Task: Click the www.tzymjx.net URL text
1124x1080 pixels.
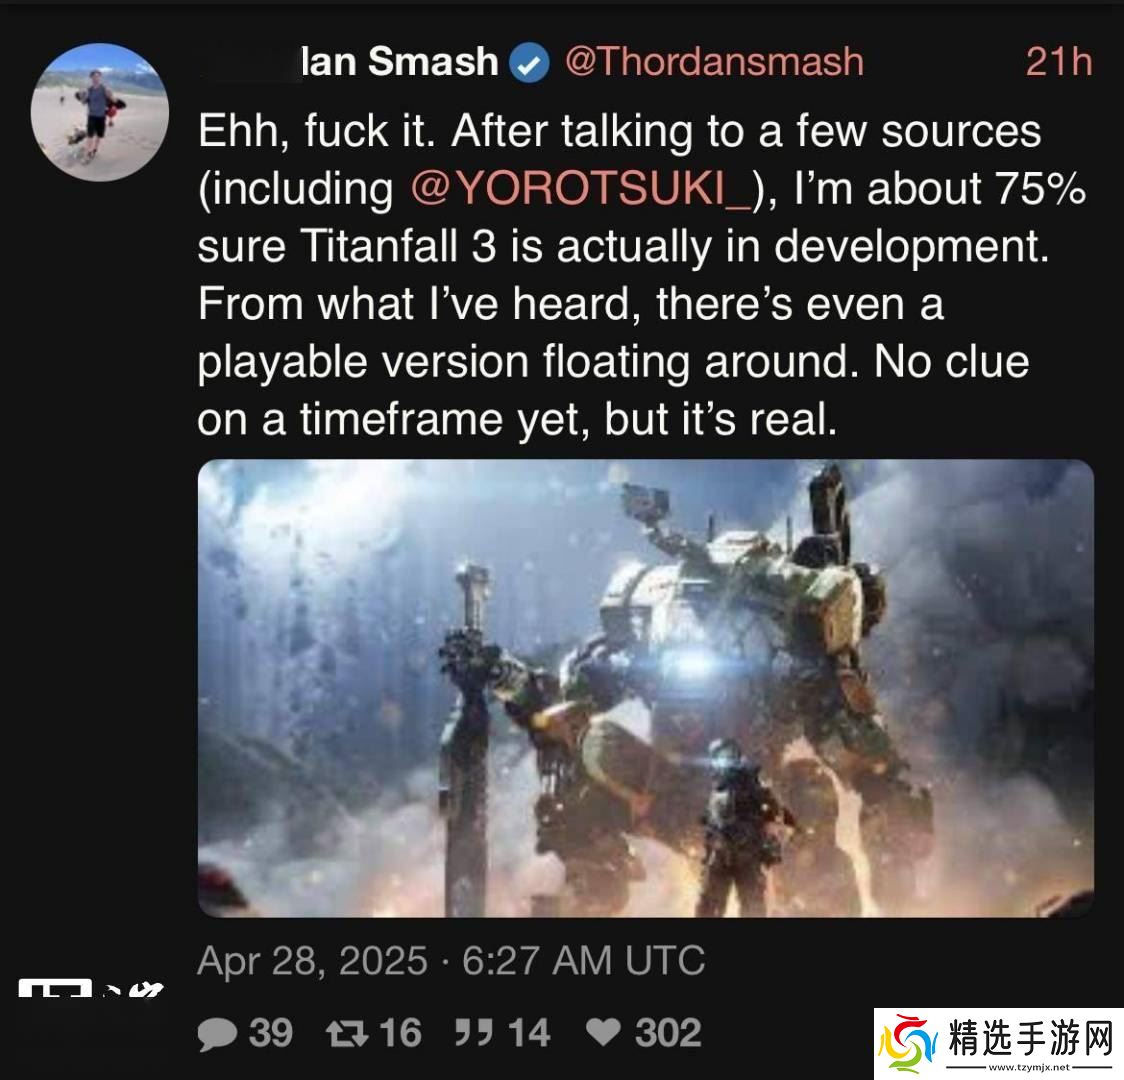Action: point(1029,1067)
